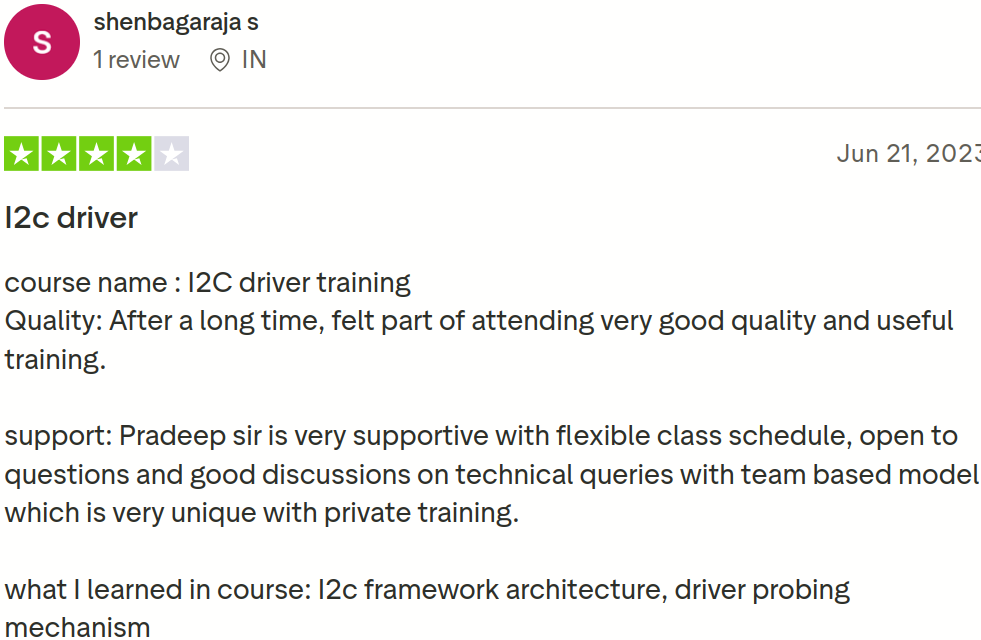Click the first green rating star
The width and height of the screenshot is (981, 640).
coord(23,154)
